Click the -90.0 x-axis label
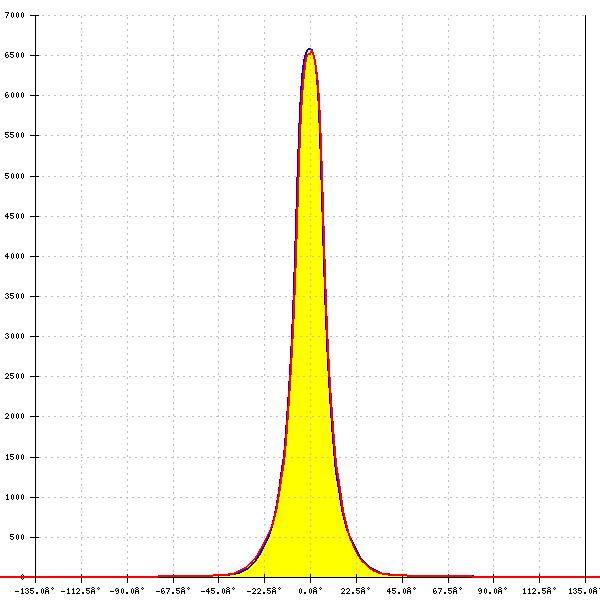 127,591
